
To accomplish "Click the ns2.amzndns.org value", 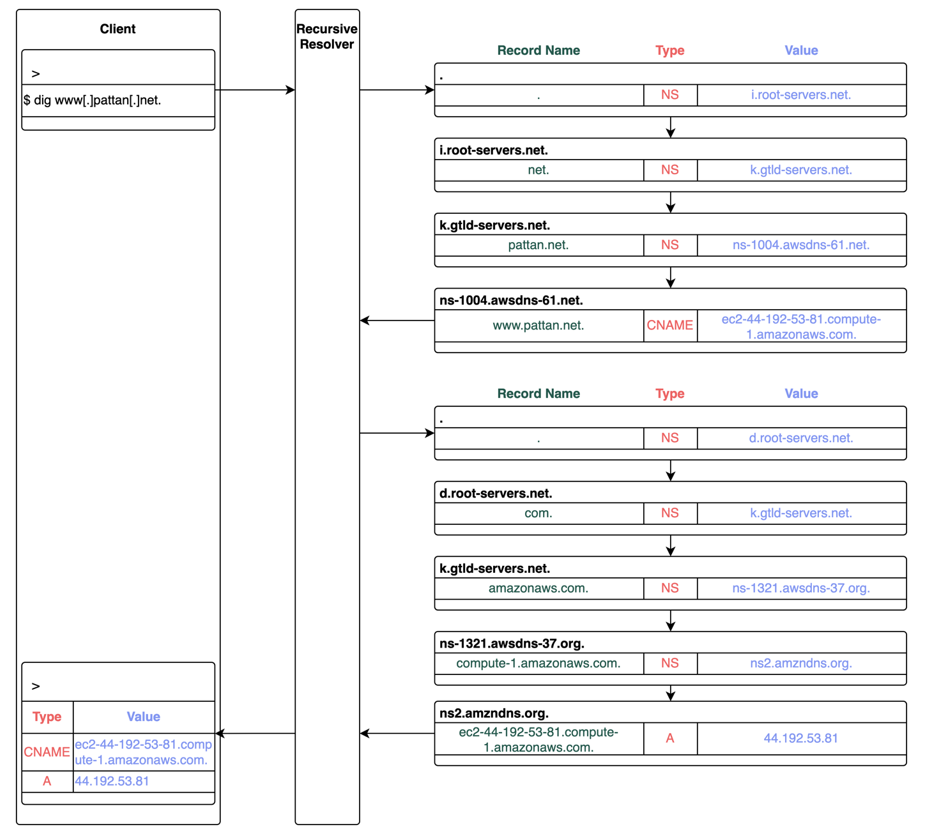I will pyautogui.click(x=800, y=663).
